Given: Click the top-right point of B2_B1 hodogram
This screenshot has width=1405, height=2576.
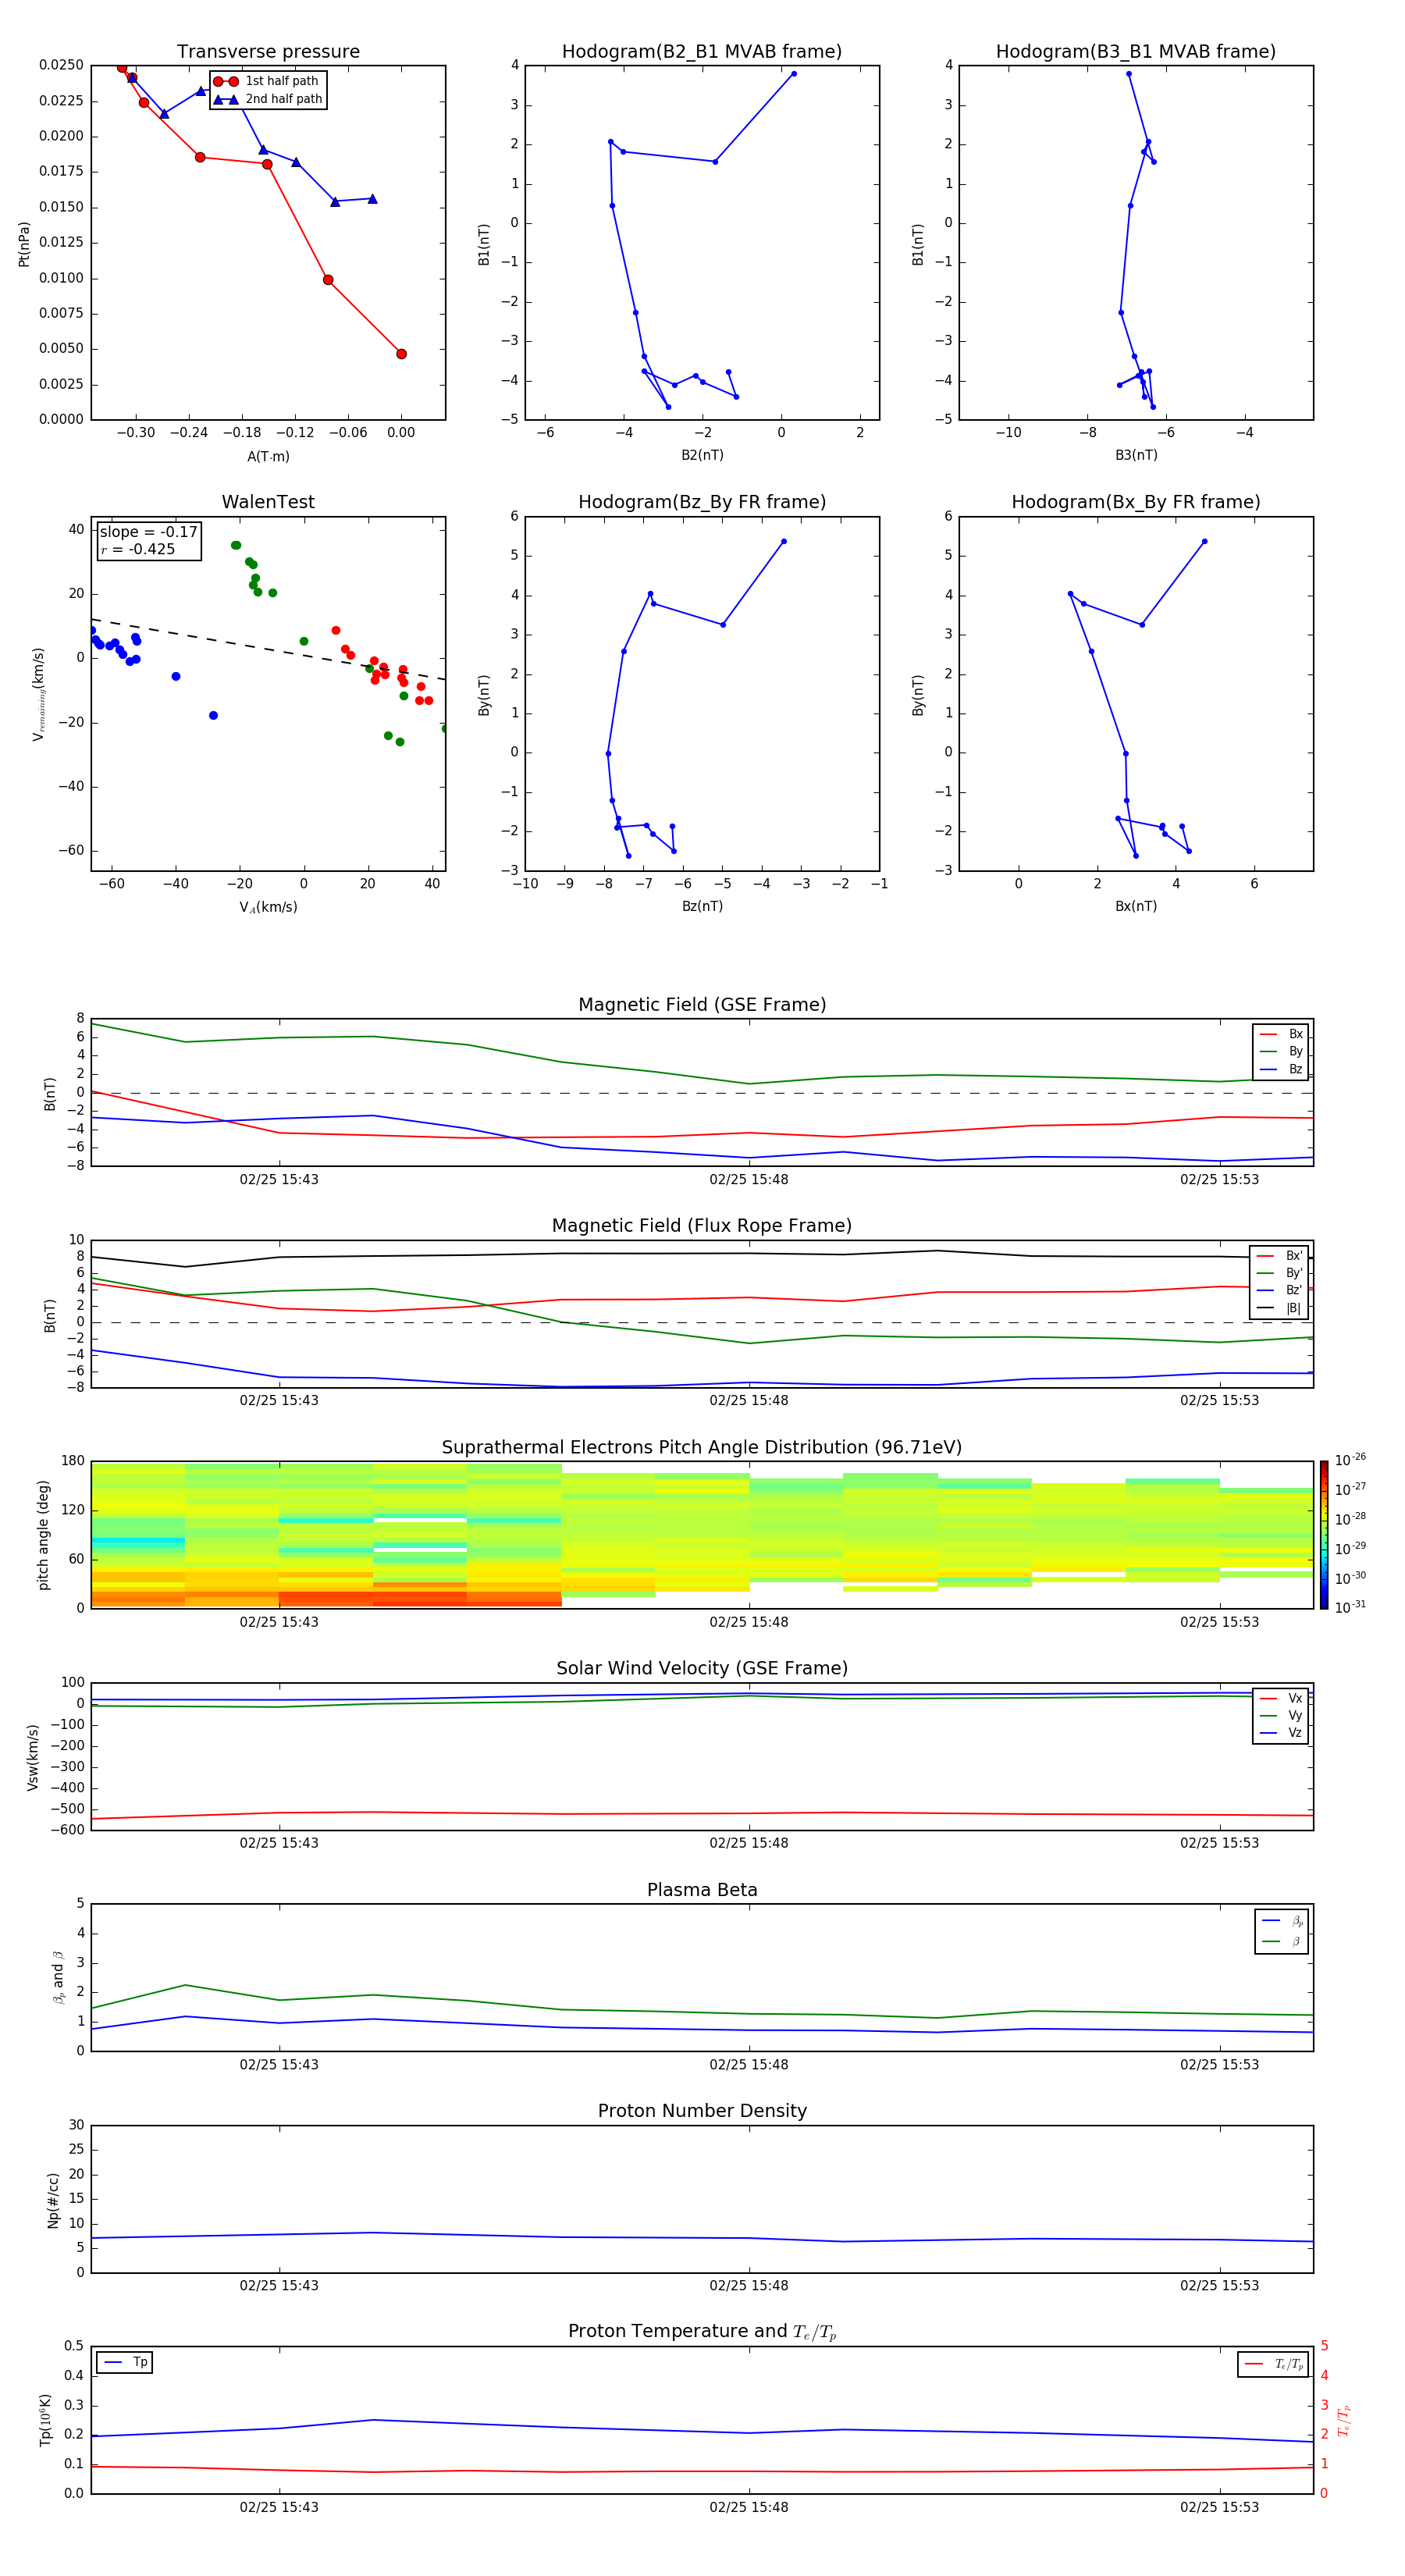Looking at the screenshot, I should (x=794, y=73).
